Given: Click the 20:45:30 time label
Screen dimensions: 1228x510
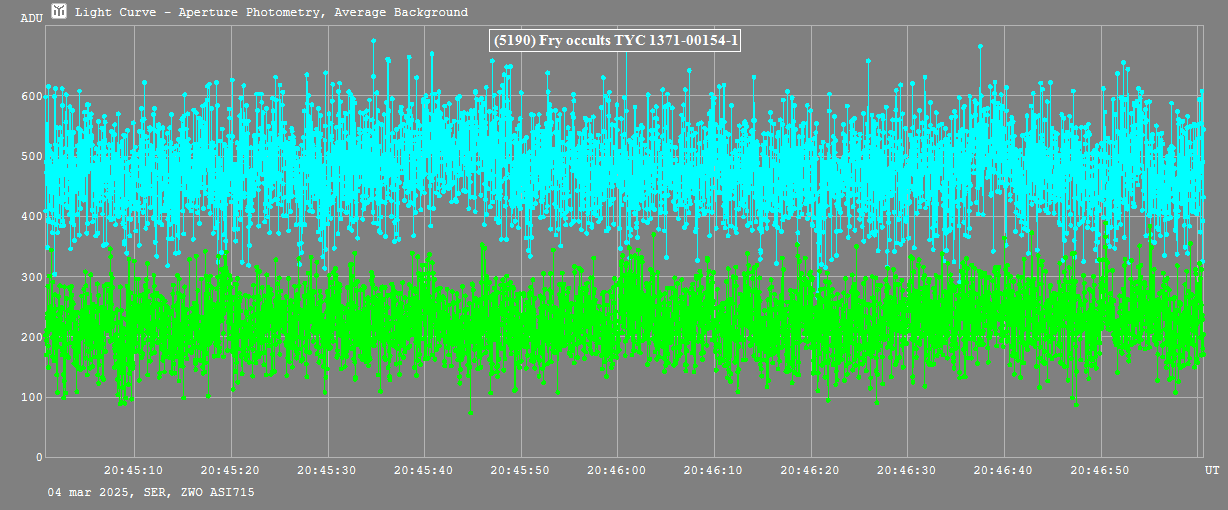Looking at the screenshot, I should tap(328, 469).
